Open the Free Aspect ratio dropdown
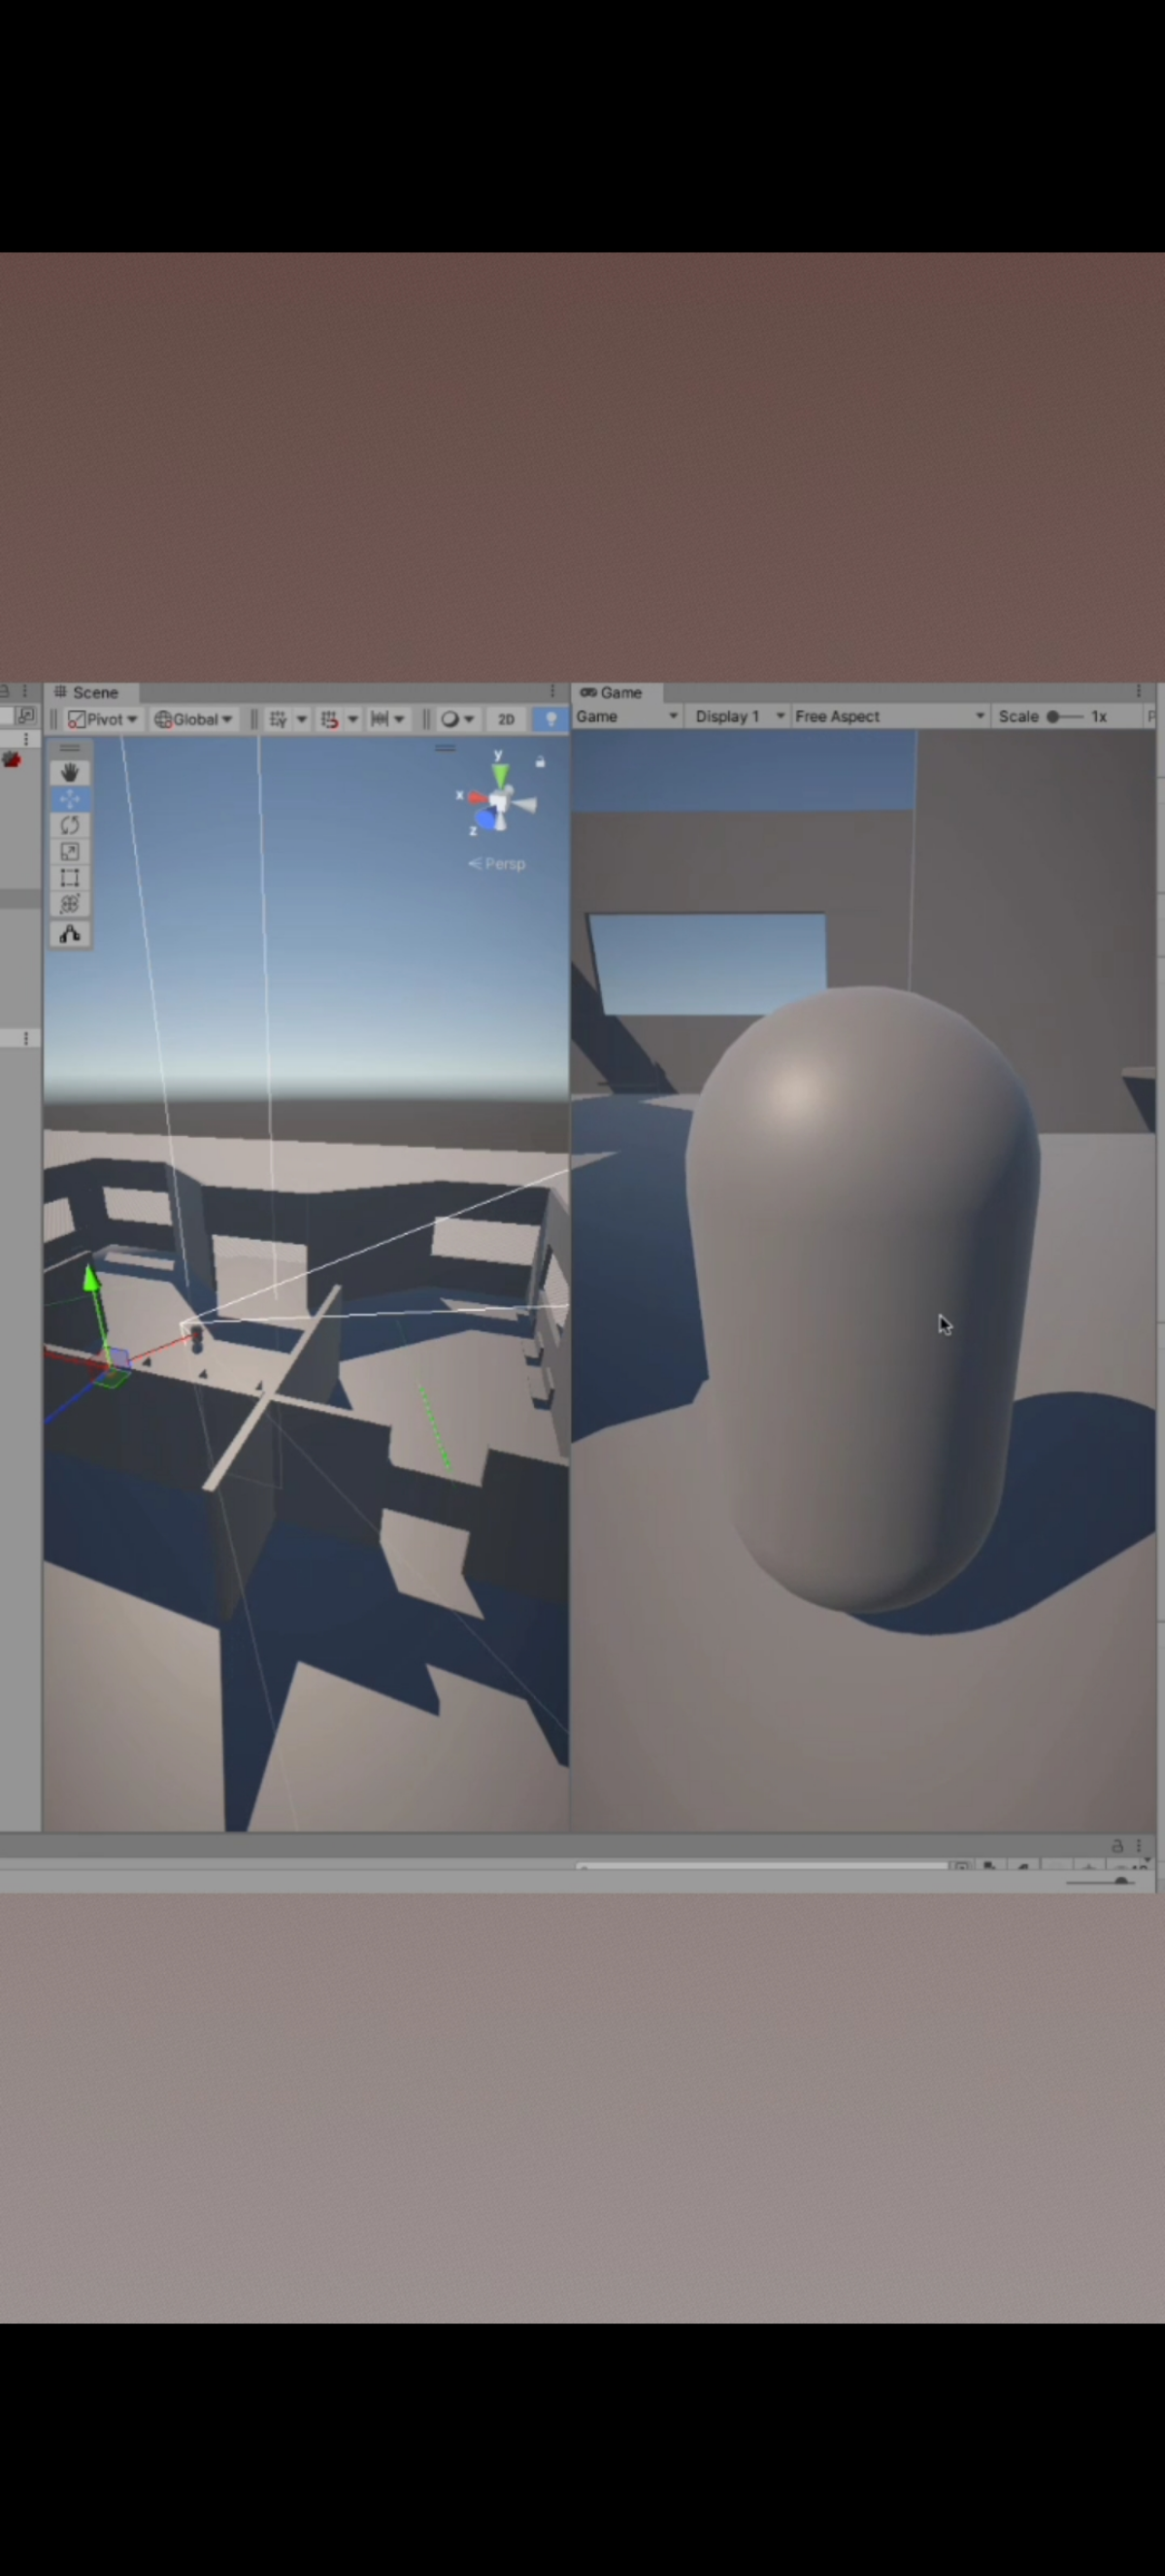The height and width of the screenshot is (2576, 1165). [889, 716]
